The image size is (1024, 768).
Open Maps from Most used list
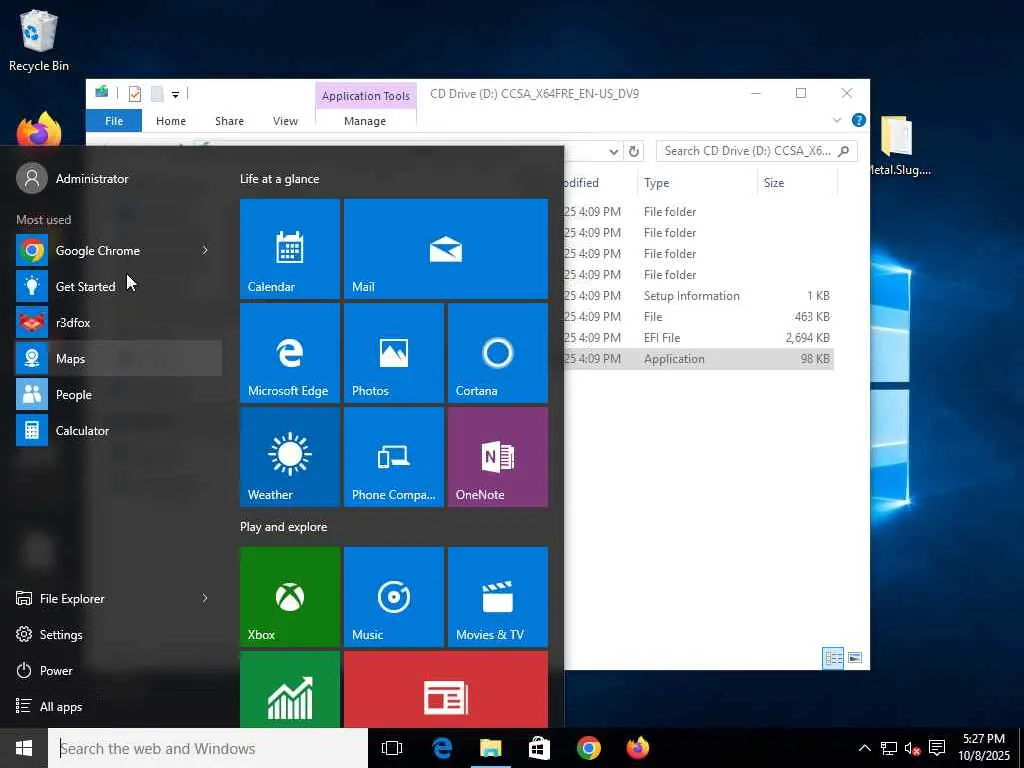(x=119, y=359)
